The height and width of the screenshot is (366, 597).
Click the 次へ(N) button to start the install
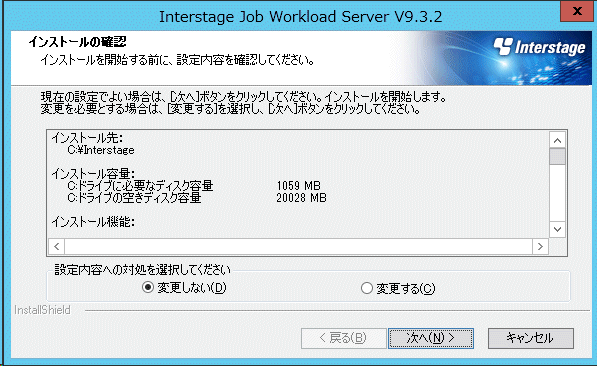point(431,338)
